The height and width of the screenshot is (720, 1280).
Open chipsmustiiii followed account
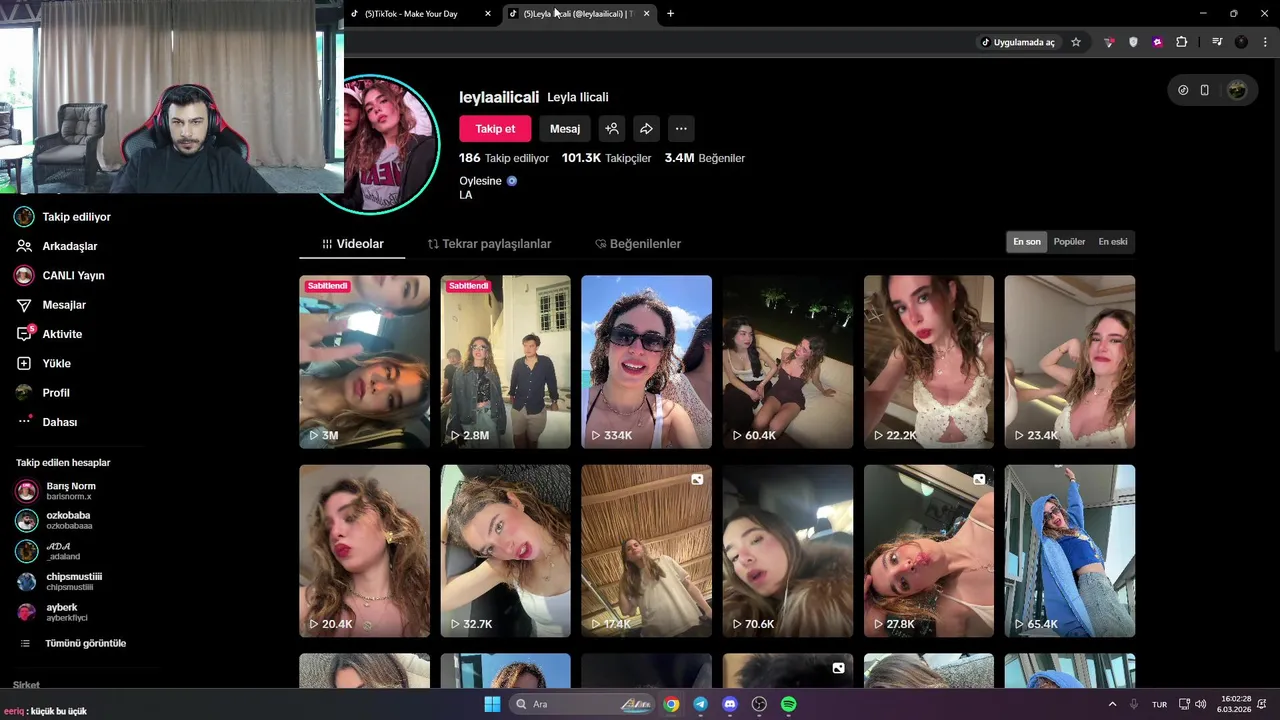pos(60,582)
